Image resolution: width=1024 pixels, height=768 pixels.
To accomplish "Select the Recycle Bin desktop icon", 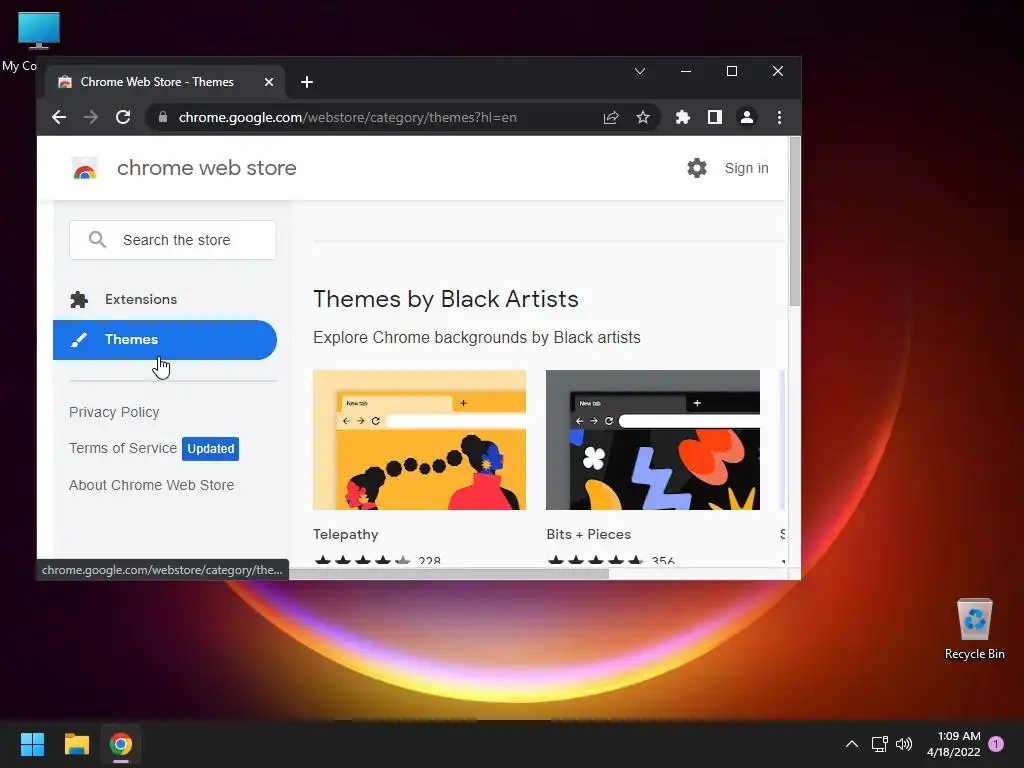I will point(974,628).
